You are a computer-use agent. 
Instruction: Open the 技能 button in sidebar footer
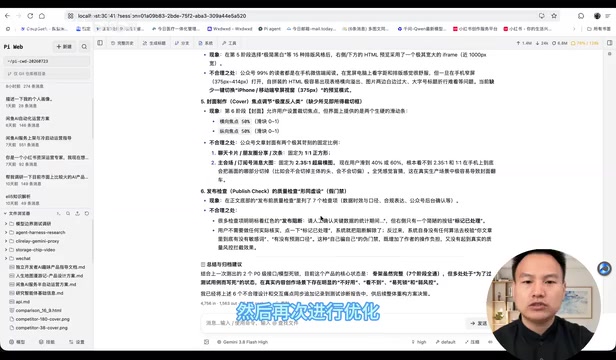pyautogui.click(x=47, y=342)
